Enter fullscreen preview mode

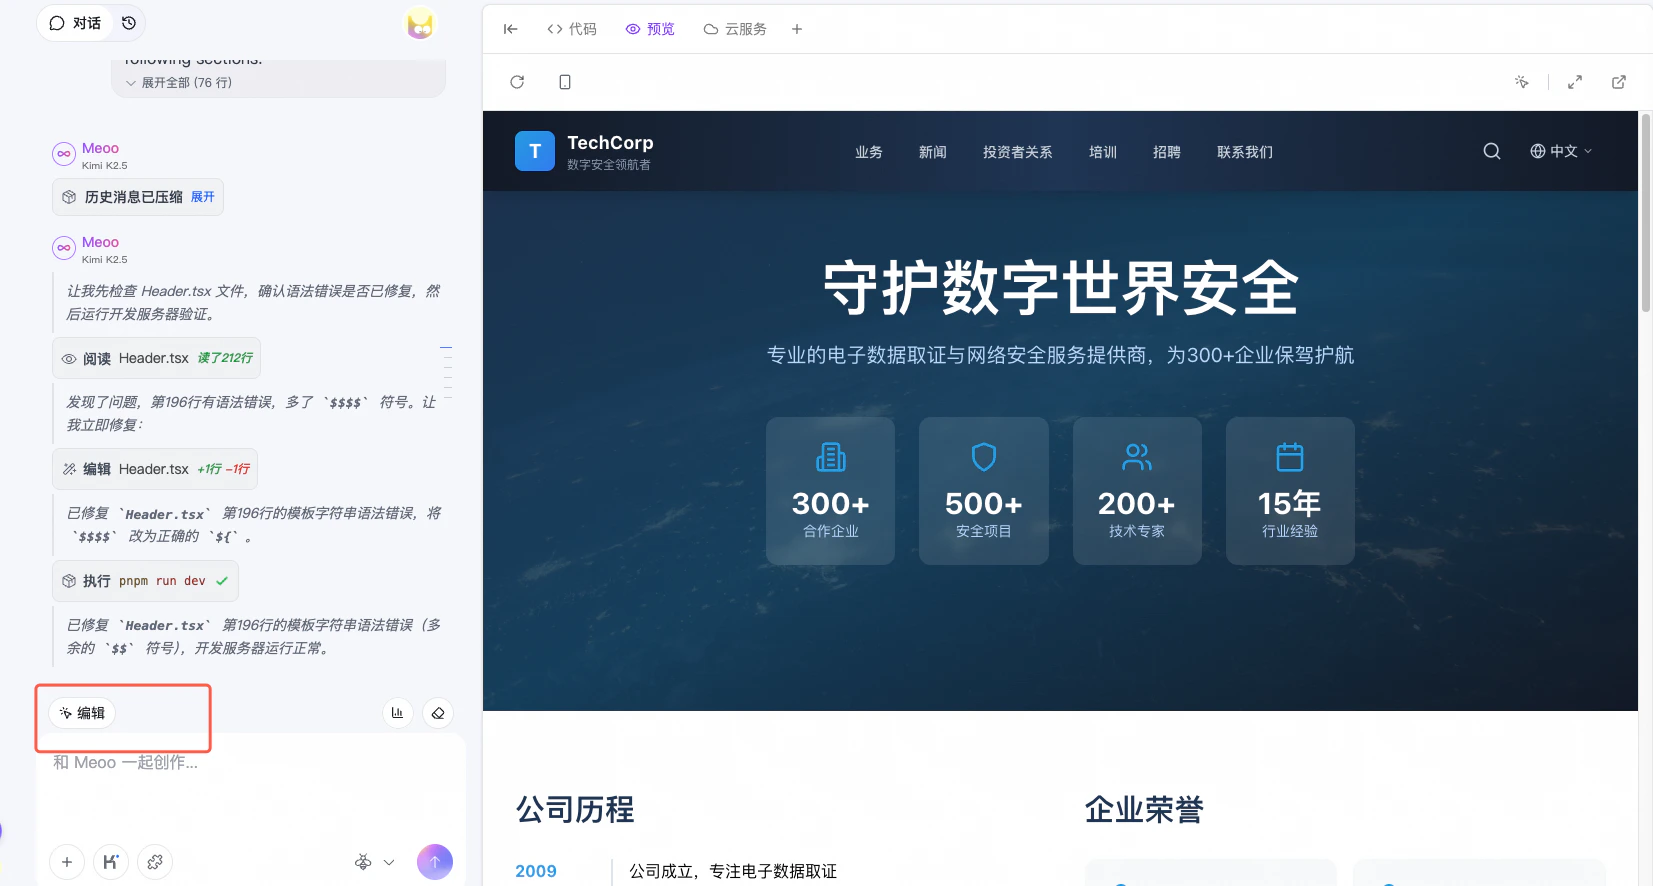tap(1575, 82)
